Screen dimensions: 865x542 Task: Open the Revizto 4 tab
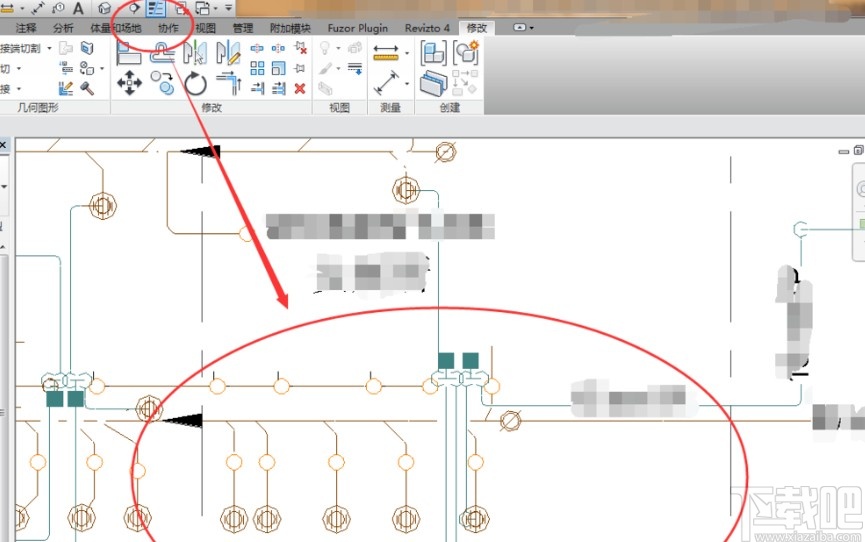click(427, 28)
